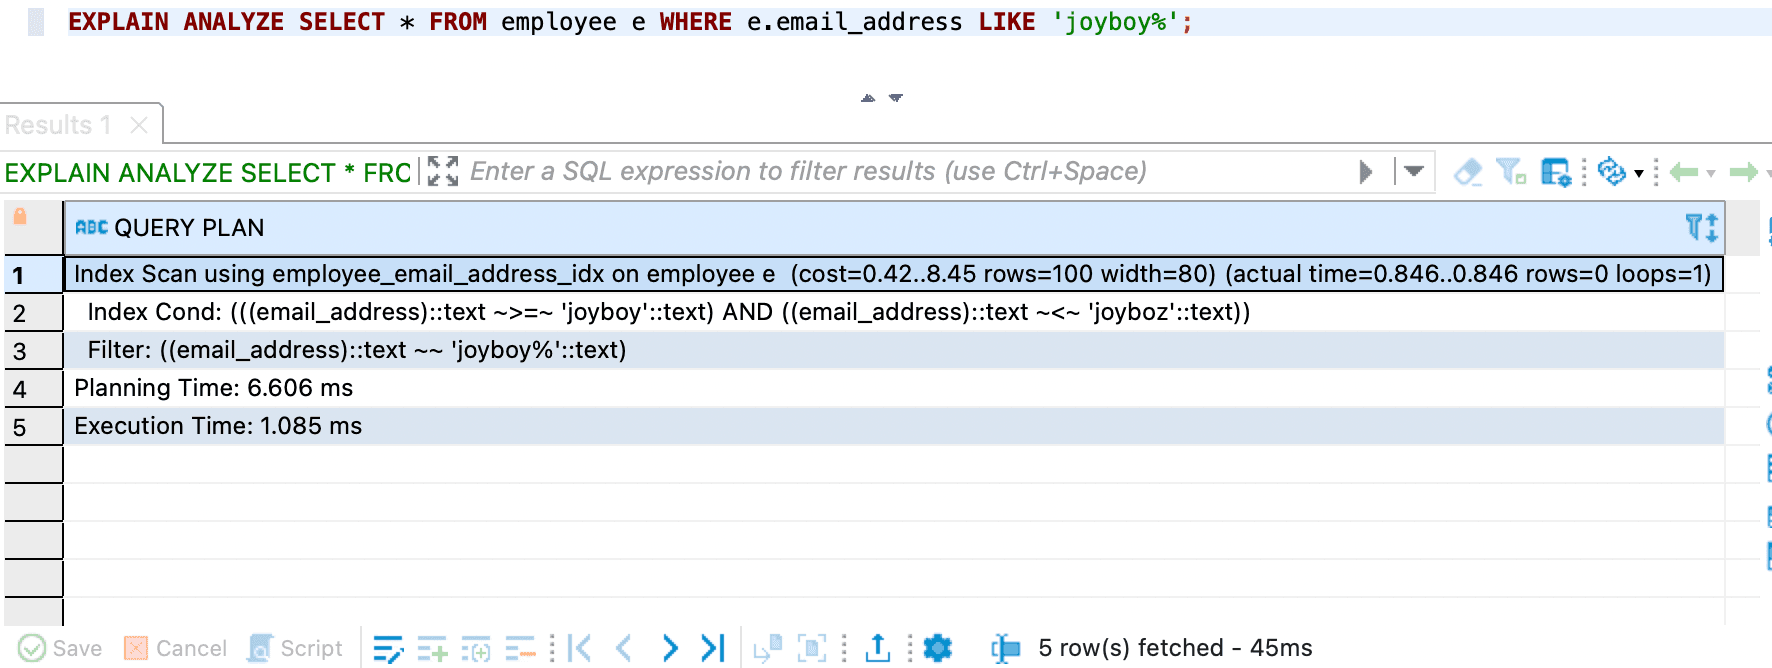Click the lock icon in grid corner
1772x668 pixels.
point(20,216)
